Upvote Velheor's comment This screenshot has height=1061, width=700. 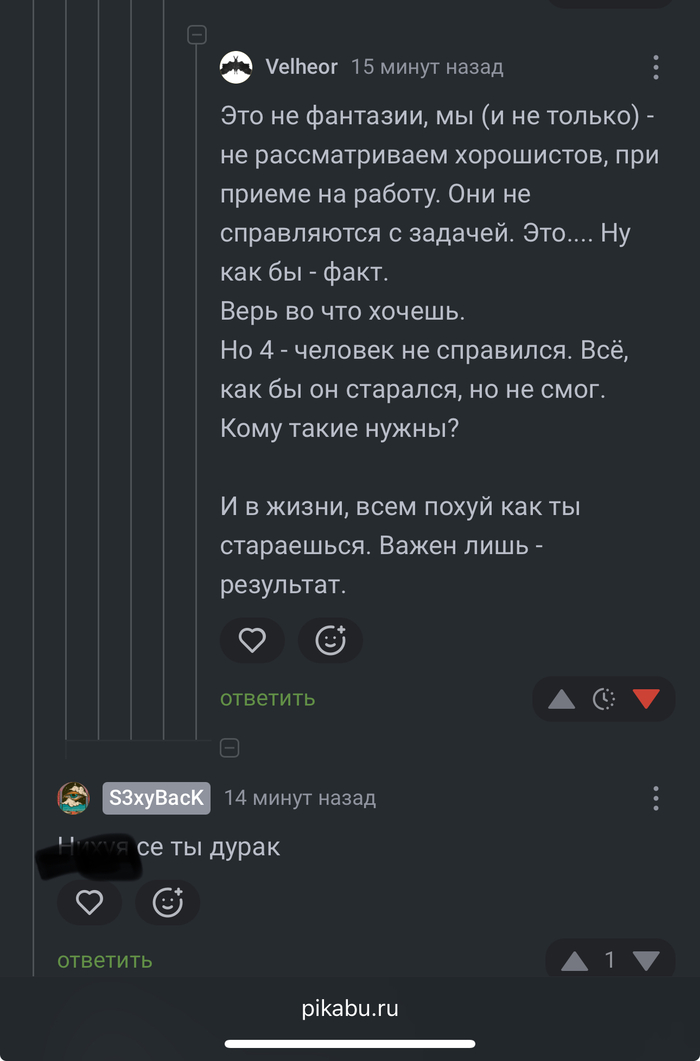coord(562,699)
